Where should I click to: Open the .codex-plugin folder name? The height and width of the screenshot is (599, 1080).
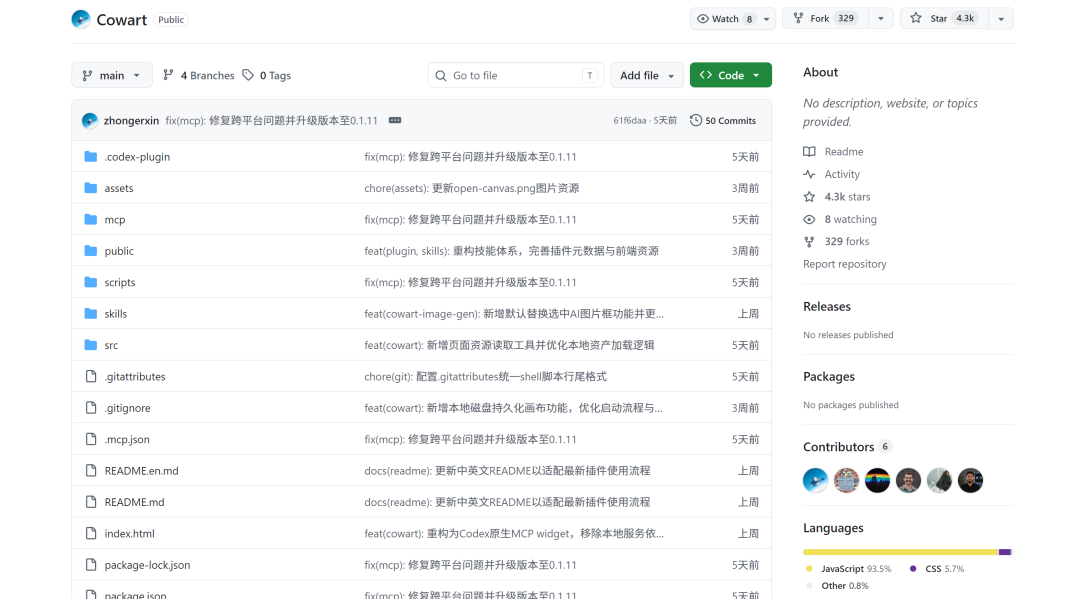(137, 157)
